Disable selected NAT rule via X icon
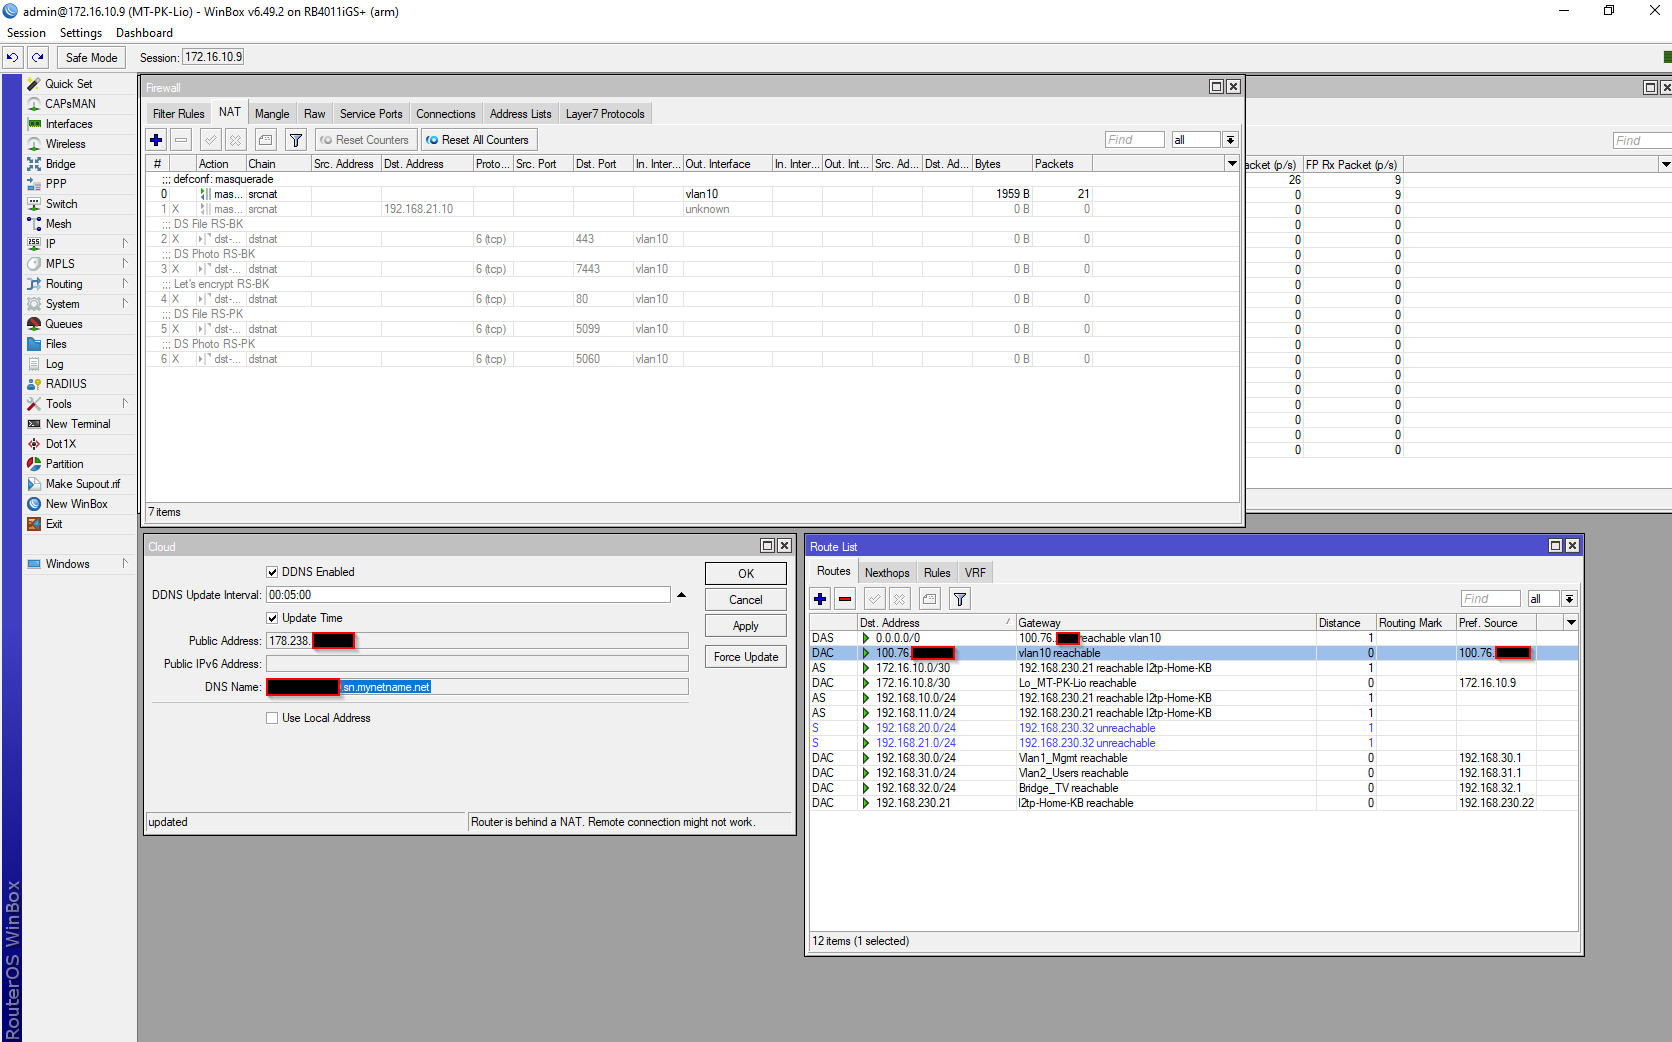The image size is (1672, 1042). tap(236, 139)
